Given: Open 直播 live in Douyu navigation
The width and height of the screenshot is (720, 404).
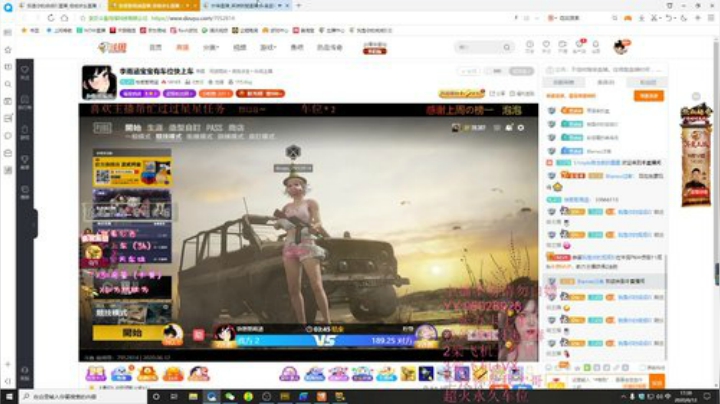Looking at the screenshot, I should [x=182, y=47].
